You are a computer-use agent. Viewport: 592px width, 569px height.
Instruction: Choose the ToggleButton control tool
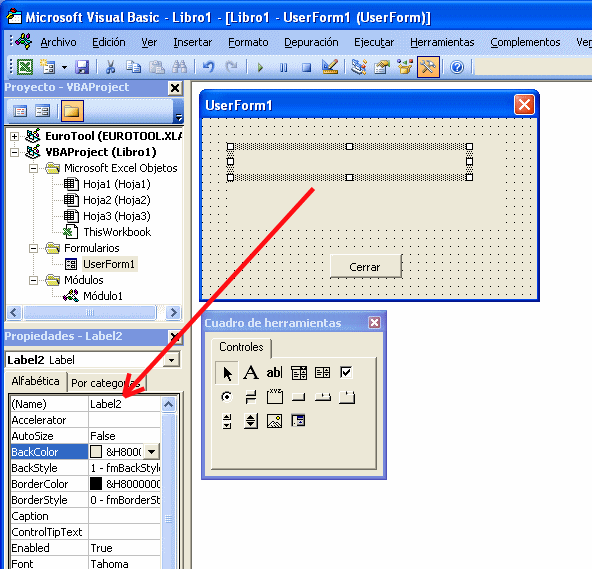coord(251,397)
